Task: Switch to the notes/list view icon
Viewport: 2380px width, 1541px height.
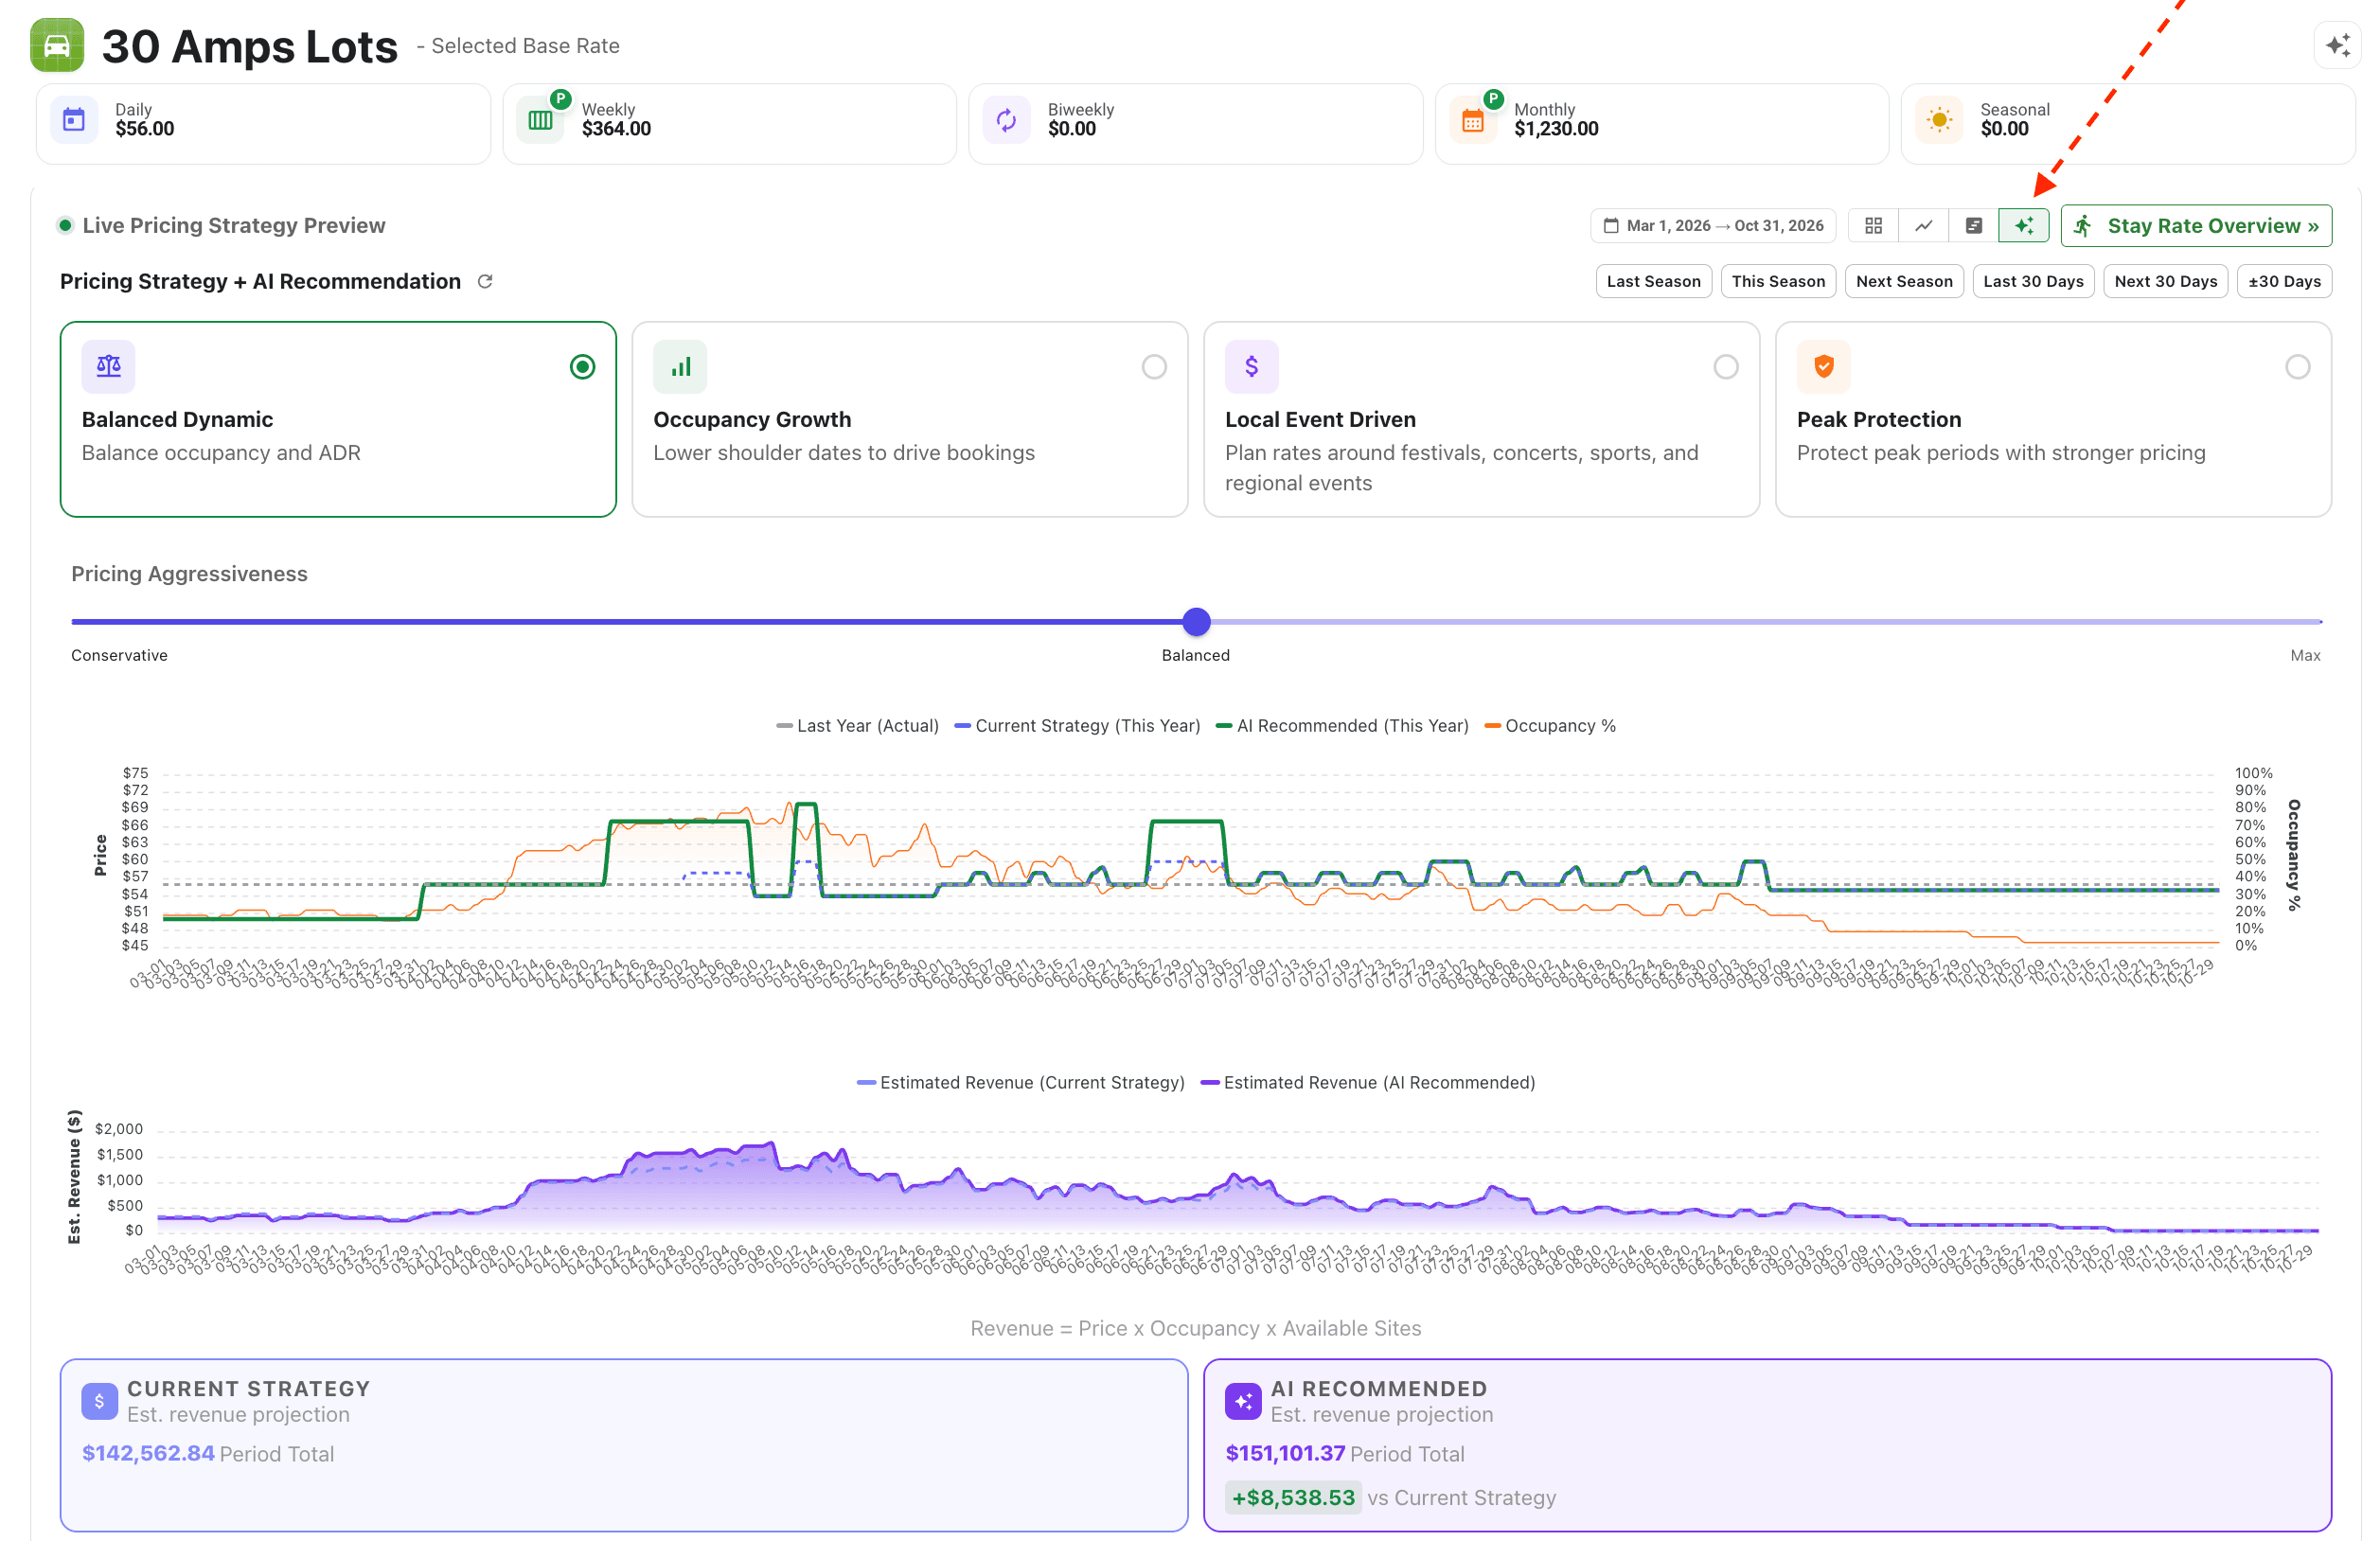Action: [x=1973, y=226]
